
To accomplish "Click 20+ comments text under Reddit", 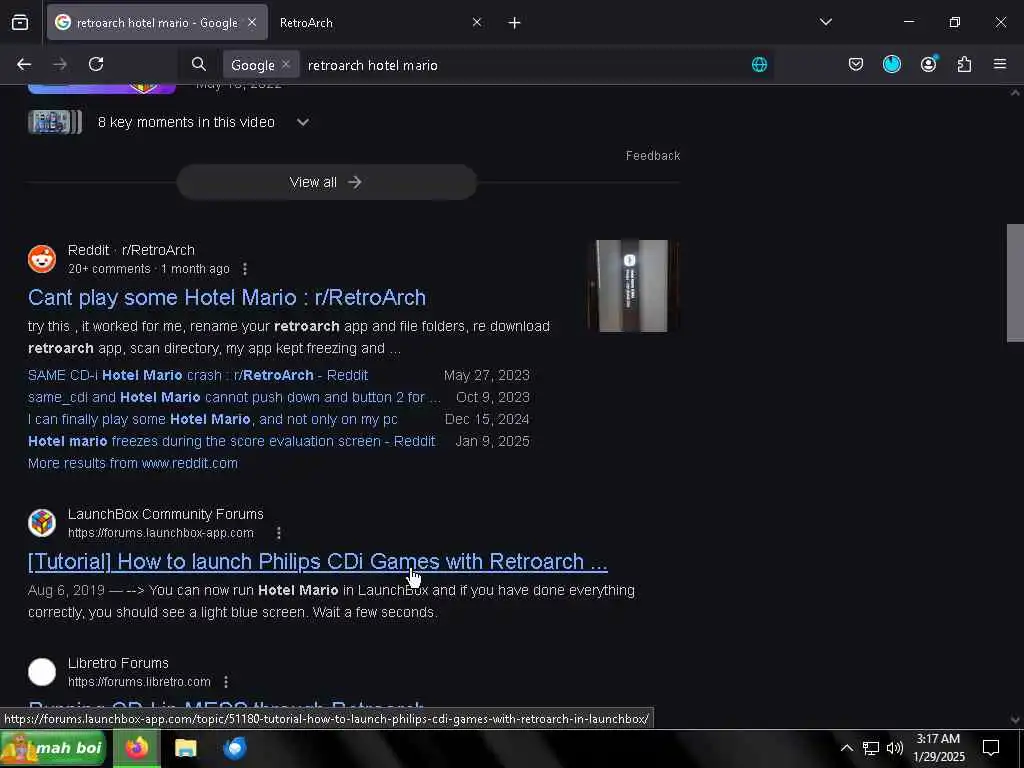I will point(109,269).
